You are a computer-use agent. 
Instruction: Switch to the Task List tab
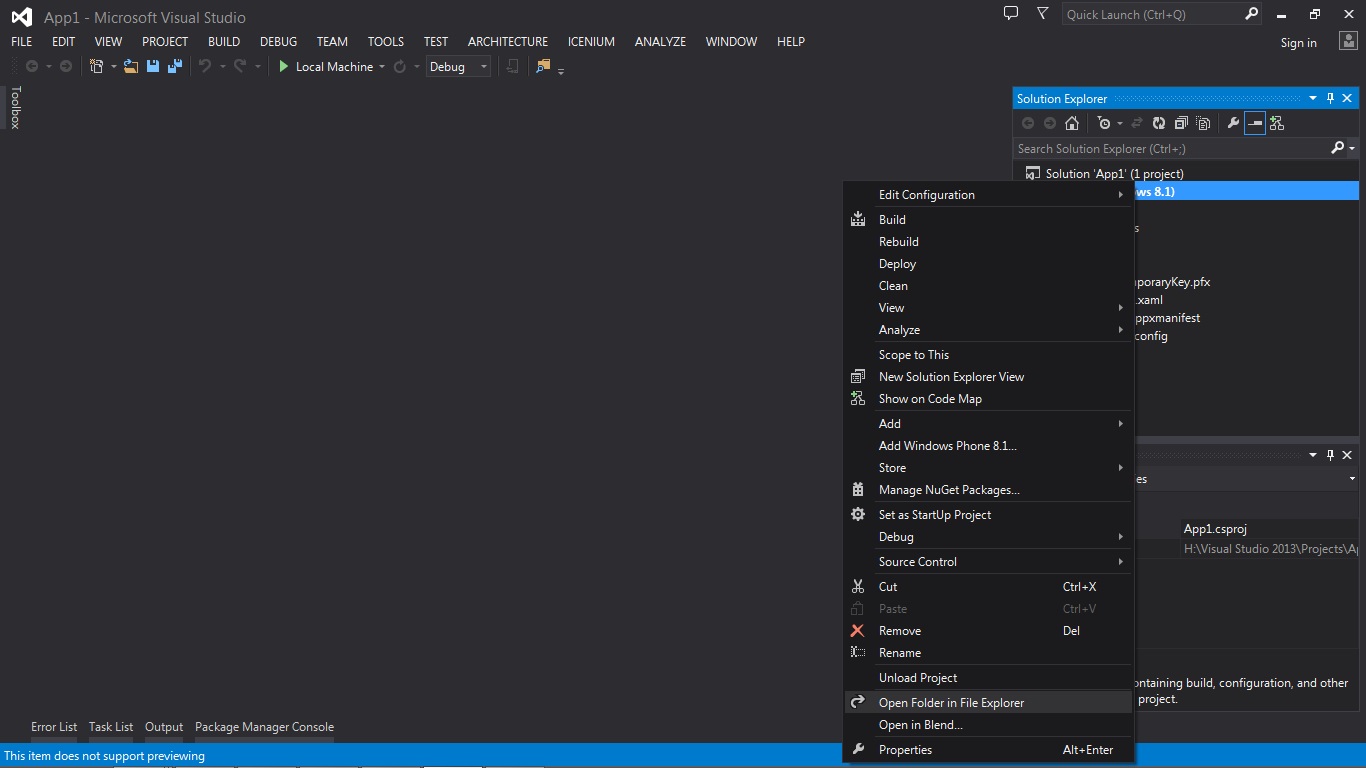[x=111, y=727]
